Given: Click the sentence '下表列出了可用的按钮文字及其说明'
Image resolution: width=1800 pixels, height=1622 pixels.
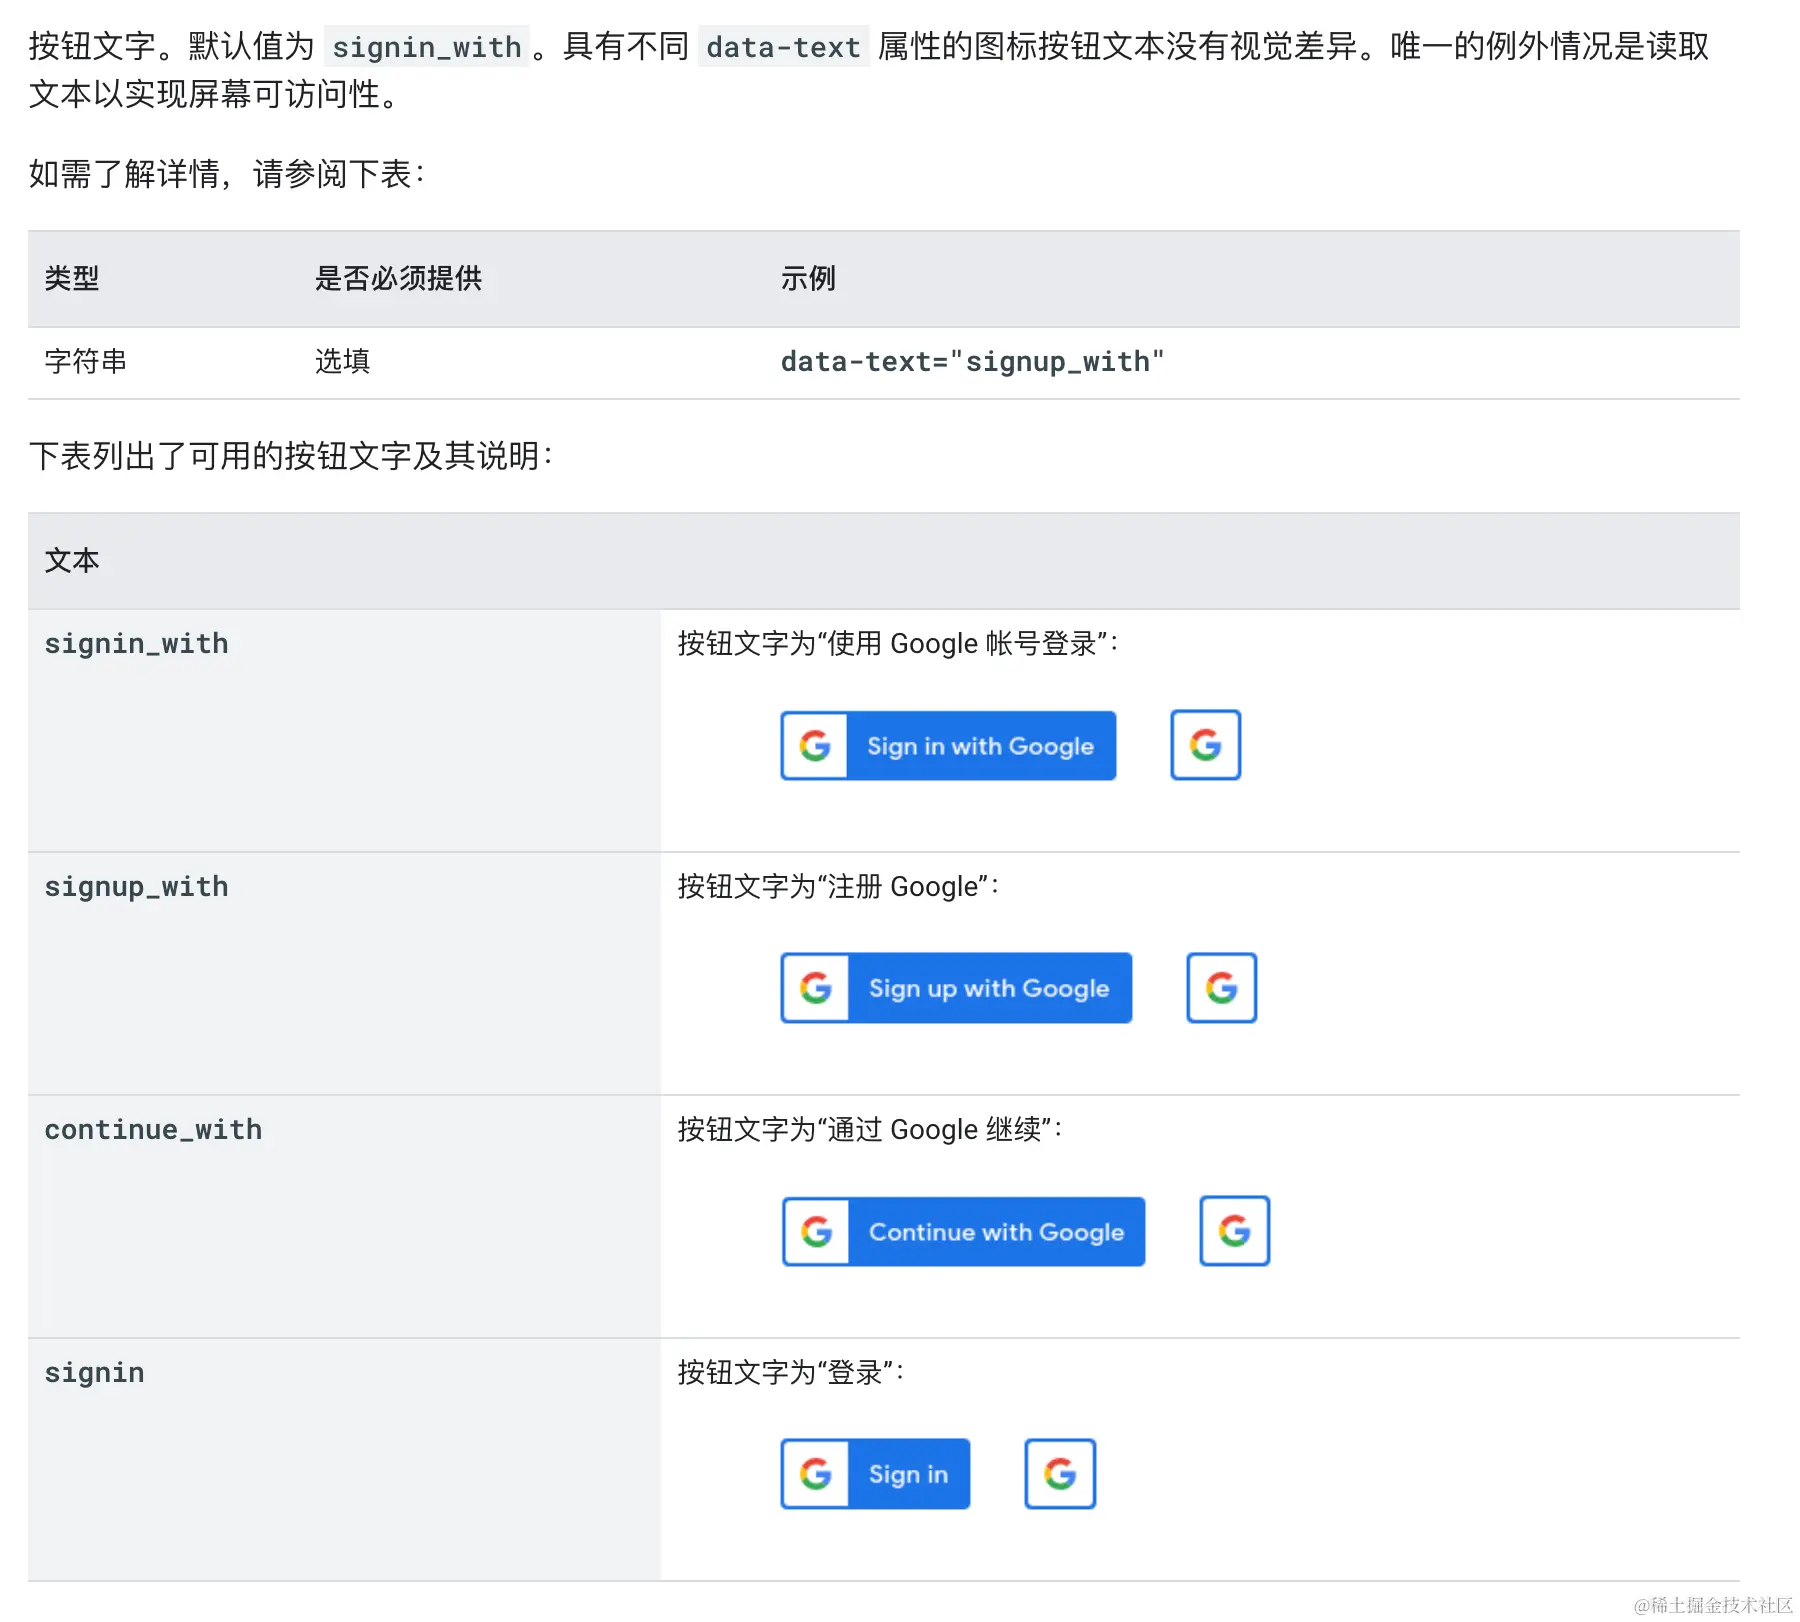Looking at the screenshot, I should pyautogui.click(x=290, y=456).
